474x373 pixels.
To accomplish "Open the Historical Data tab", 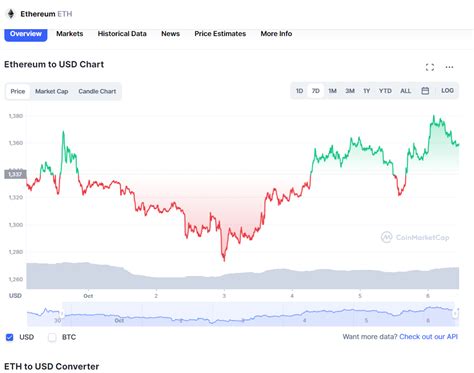I will point(122,34).
